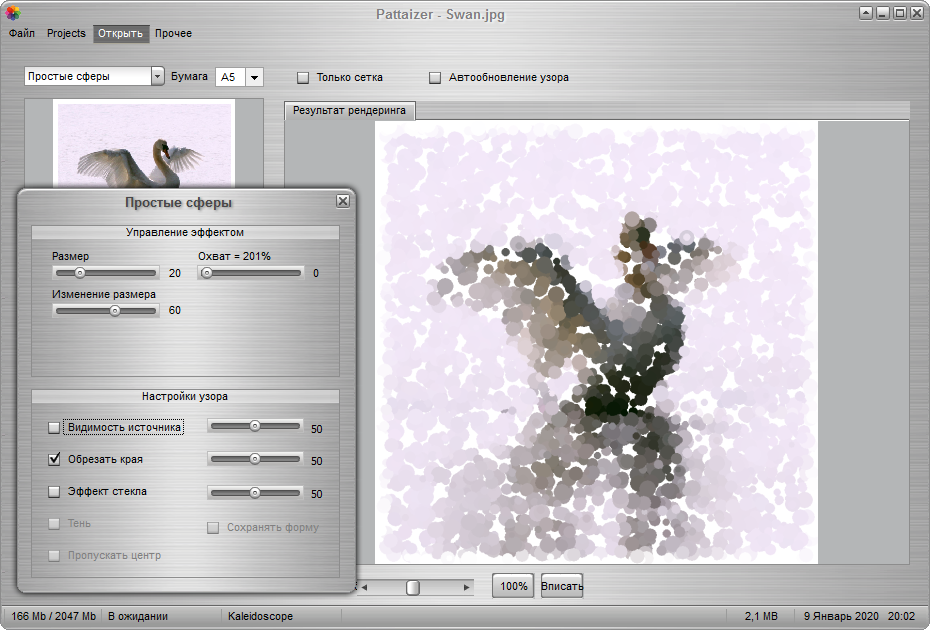Close the Простые сферы panel
930x630 pixels.
click(343, 201)
